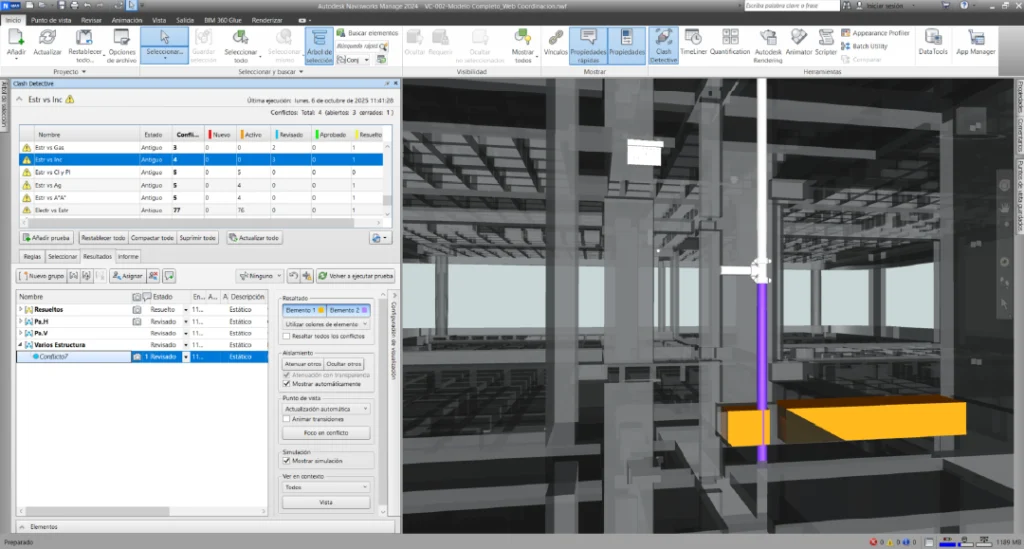This screenshot has height=549, width=1024.
Task: Click the print icon in quick access toolbar
Action: pos(74,5)
